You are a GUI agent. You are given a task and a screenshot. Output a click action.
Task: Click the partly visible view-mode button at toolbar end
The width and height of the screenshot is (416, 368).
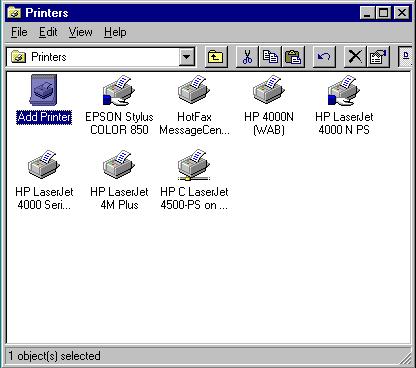coord(406,57)
